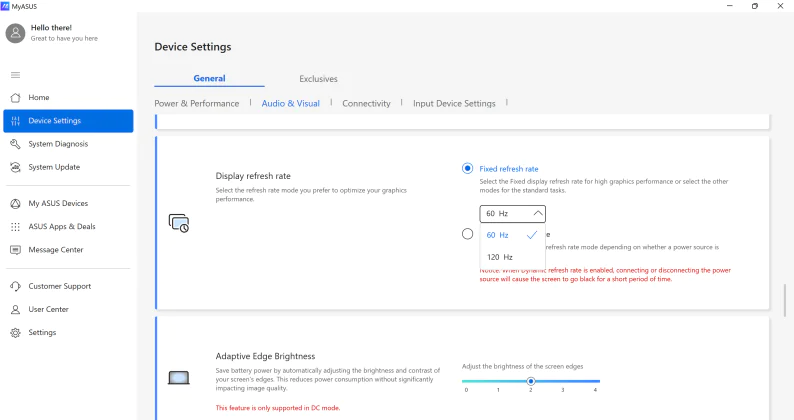Click 'This feature is only supported in DC mode' notice

coord(278,408)
